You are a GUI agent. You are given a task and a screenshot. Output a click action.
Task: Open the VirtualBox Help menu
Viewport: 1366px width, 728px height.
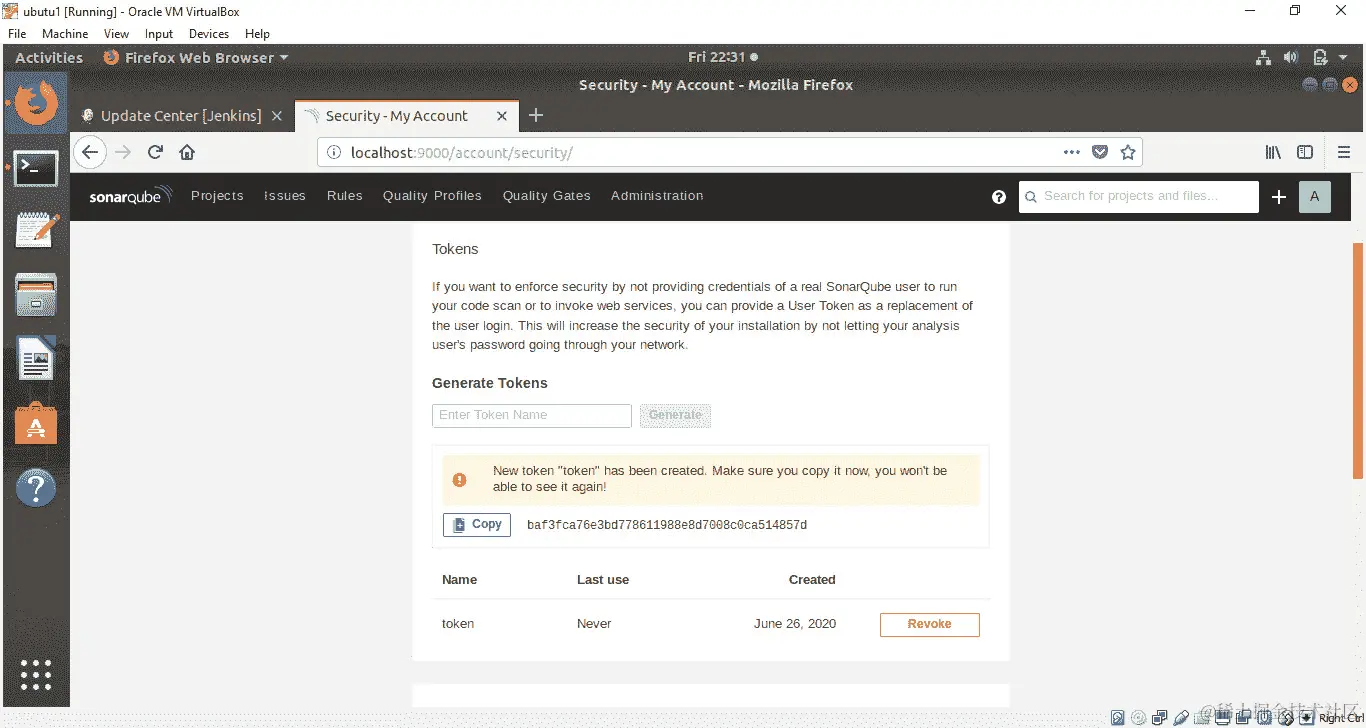(257, 33)
